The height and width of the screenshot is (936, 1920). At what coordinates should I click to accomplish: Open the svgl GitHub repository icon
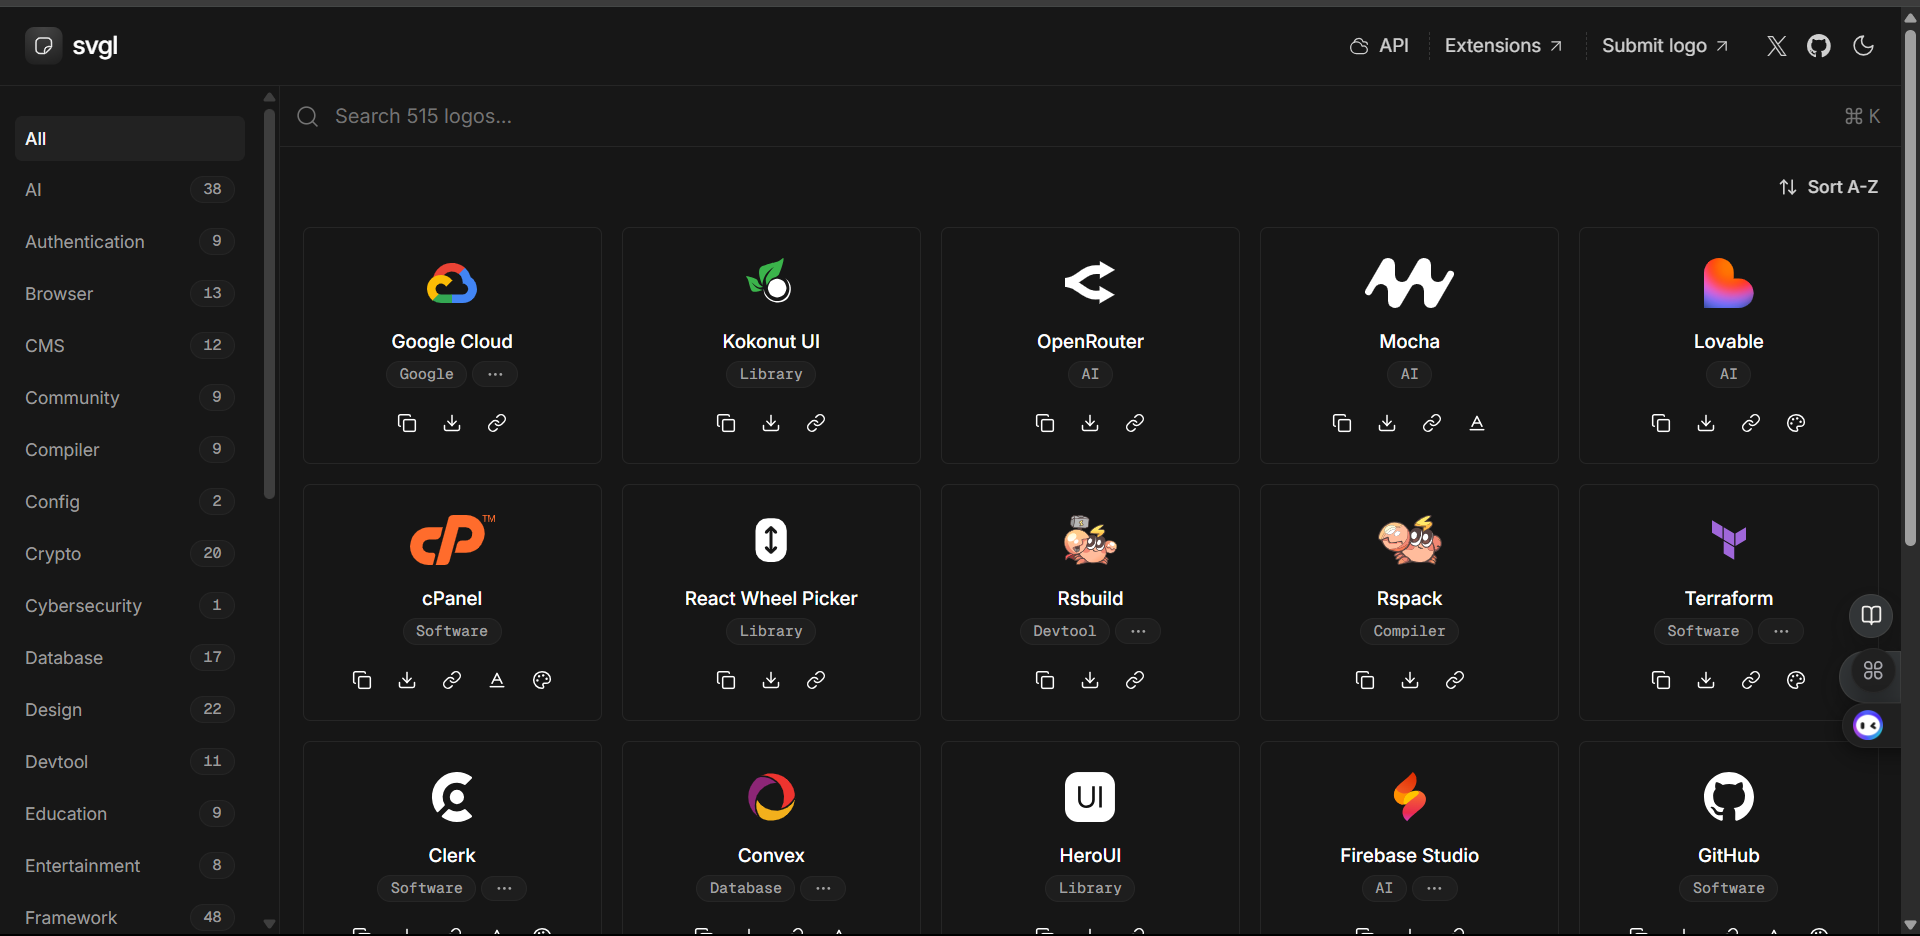coord(1819,46)
